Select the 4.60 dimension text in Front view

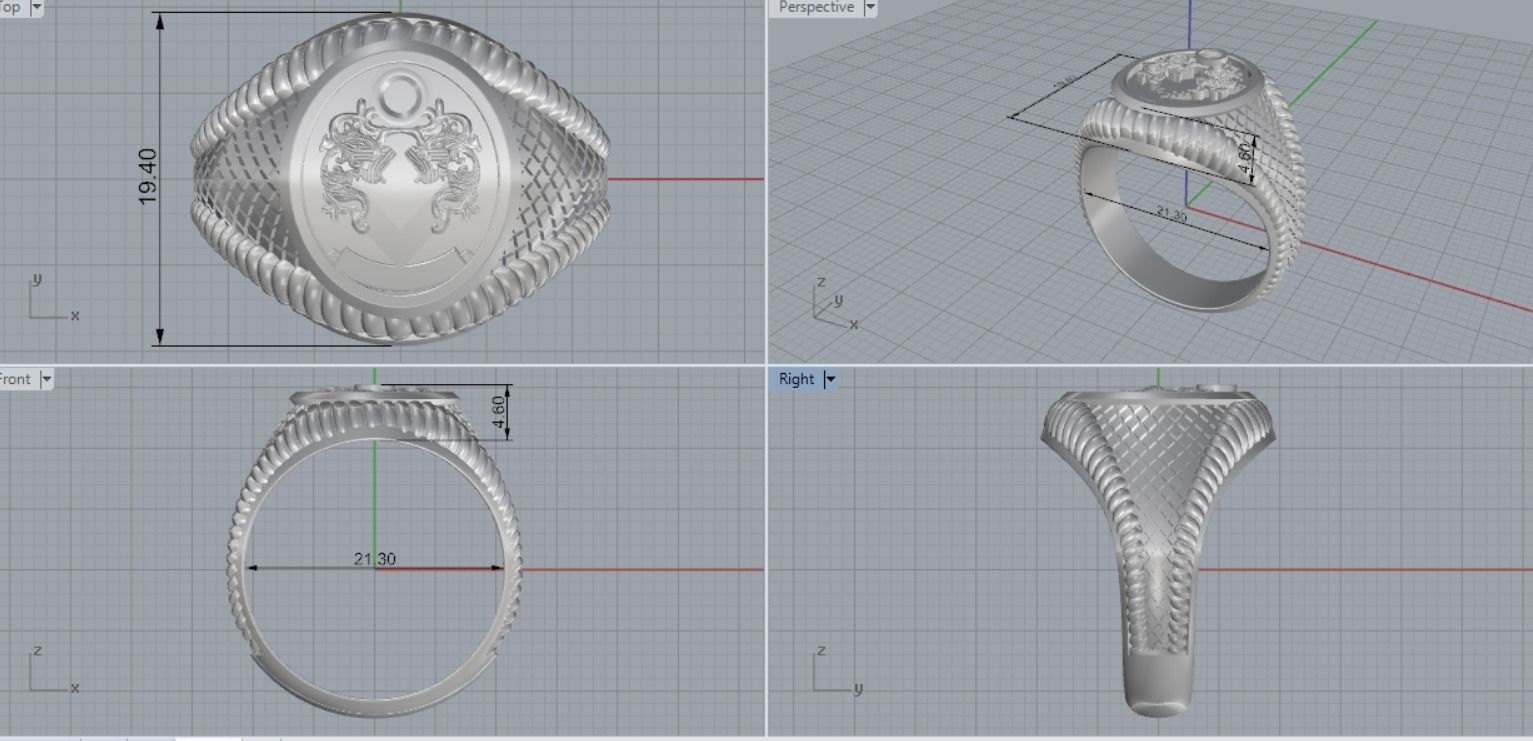[x=499, y=412]
